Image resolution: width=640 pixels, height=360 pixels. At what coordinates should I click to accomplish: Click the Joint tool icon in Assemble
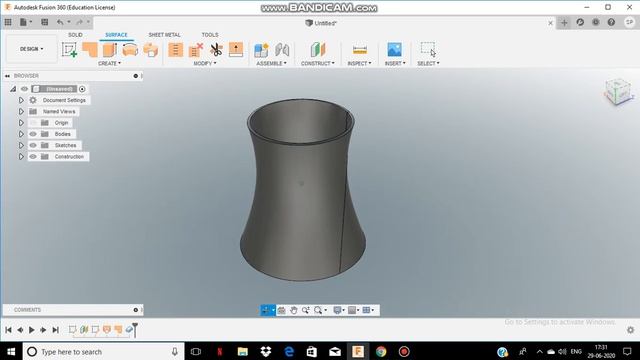(x=282, y=50)
